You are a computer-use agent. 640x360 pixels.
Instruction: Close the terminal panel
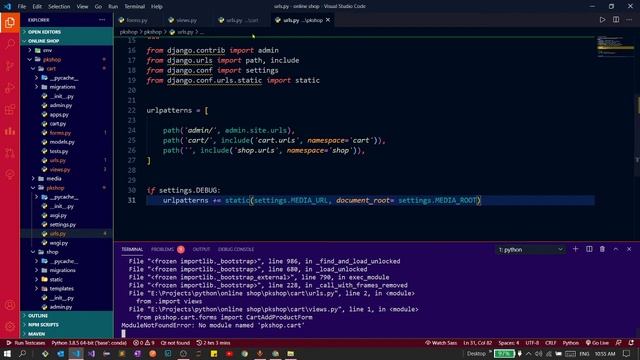(629, 249)
